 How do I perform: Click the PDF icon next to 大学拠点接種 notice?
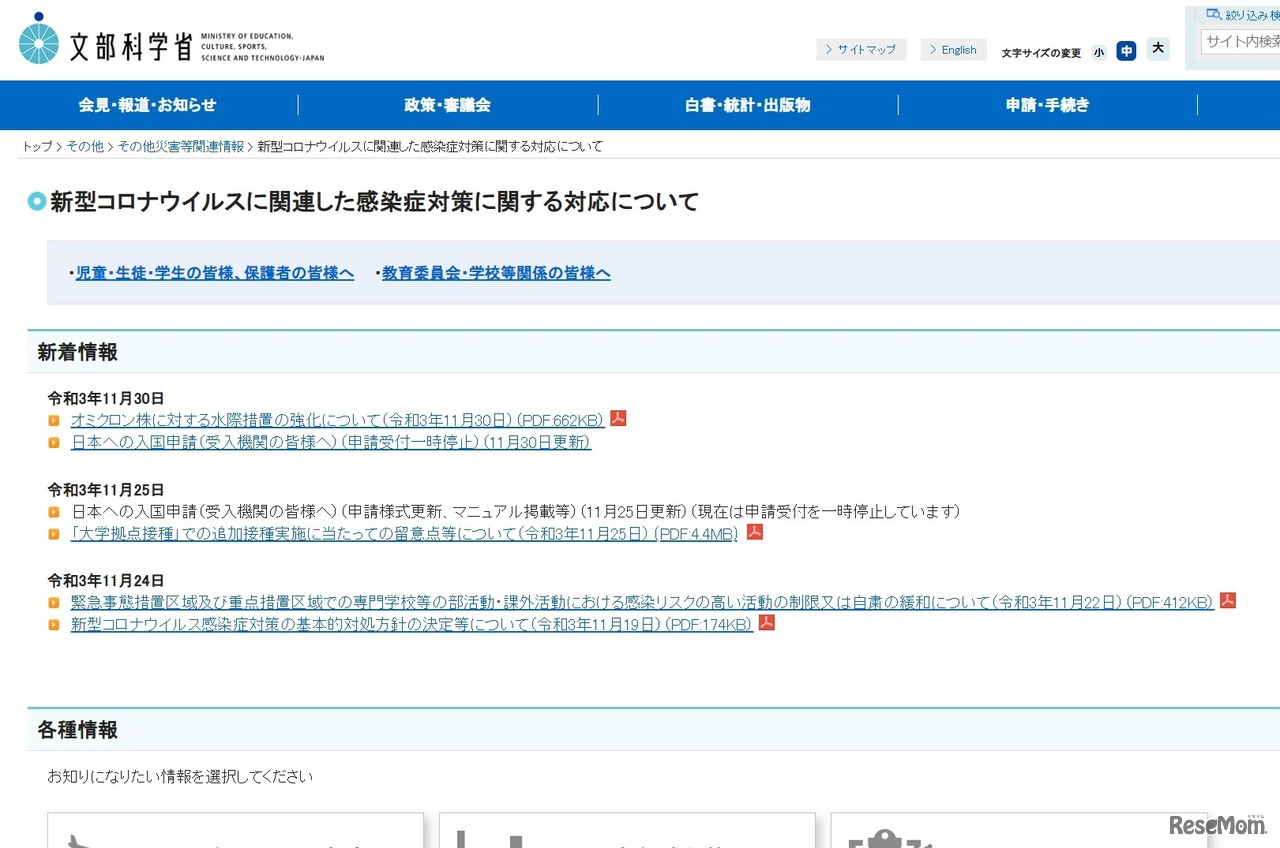754,532
